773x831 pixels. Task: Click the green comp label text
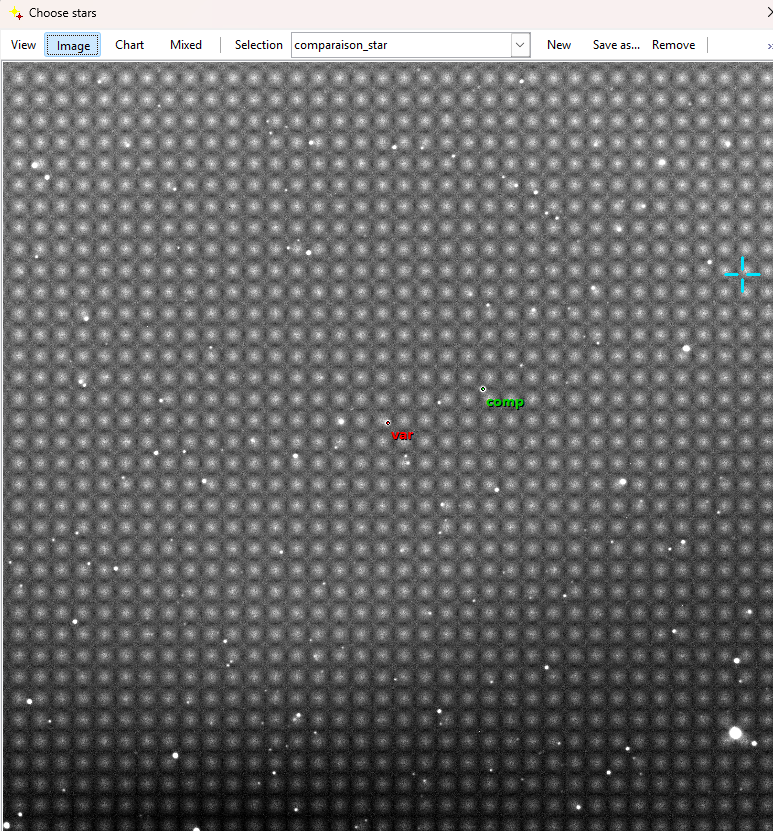(x=505, y=402)
